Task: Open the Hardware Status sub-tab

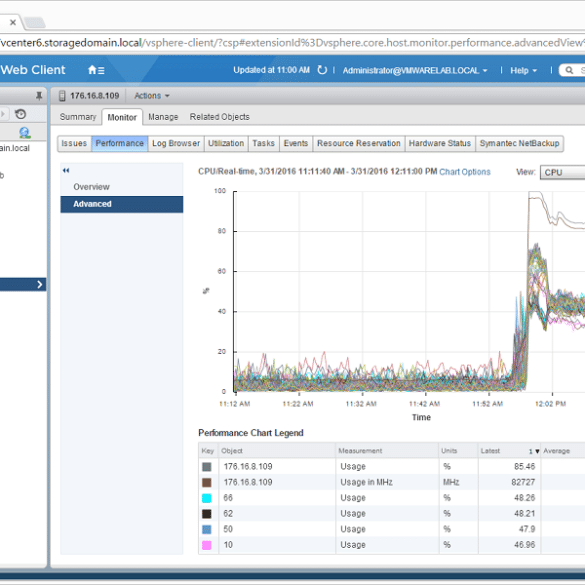Action: [x=440, y=143]
